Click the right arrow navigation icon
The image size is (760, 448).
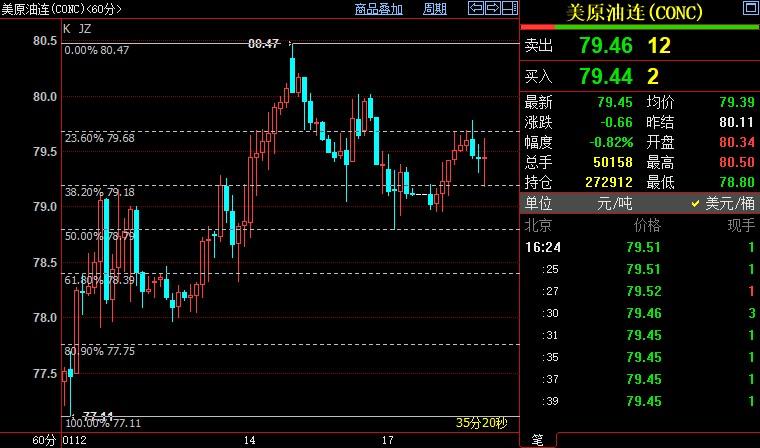(492, 9)
